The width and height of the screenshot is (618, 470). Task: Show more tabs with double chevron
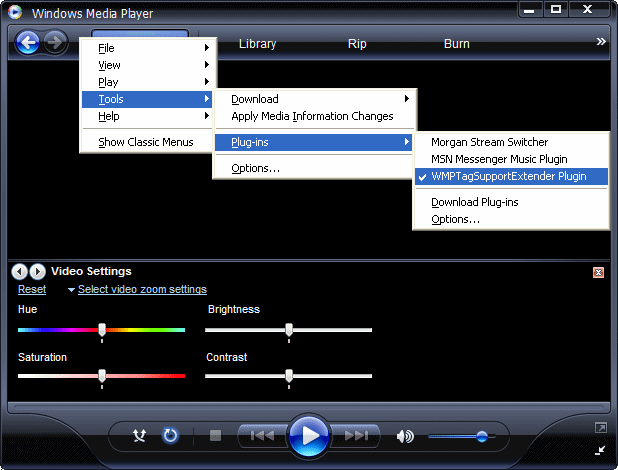[601, 42]
